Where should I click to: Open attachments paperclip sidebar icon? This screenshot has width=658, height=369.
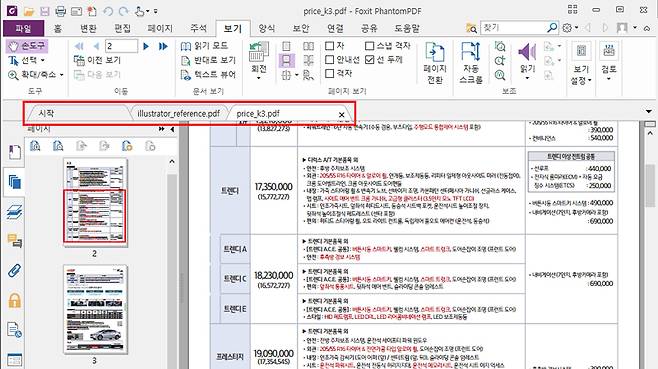click(x=14, y=271)
